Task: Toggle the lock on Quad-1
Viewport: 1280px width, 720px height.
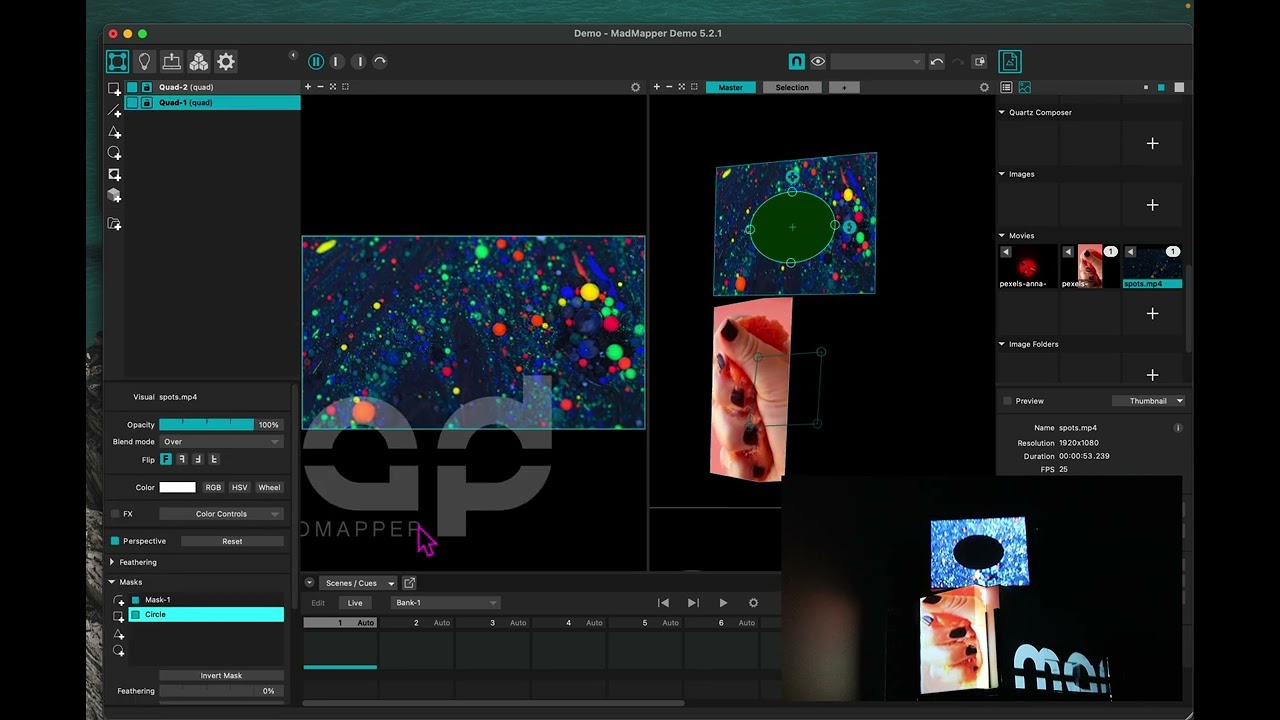Action: [146, 102]
